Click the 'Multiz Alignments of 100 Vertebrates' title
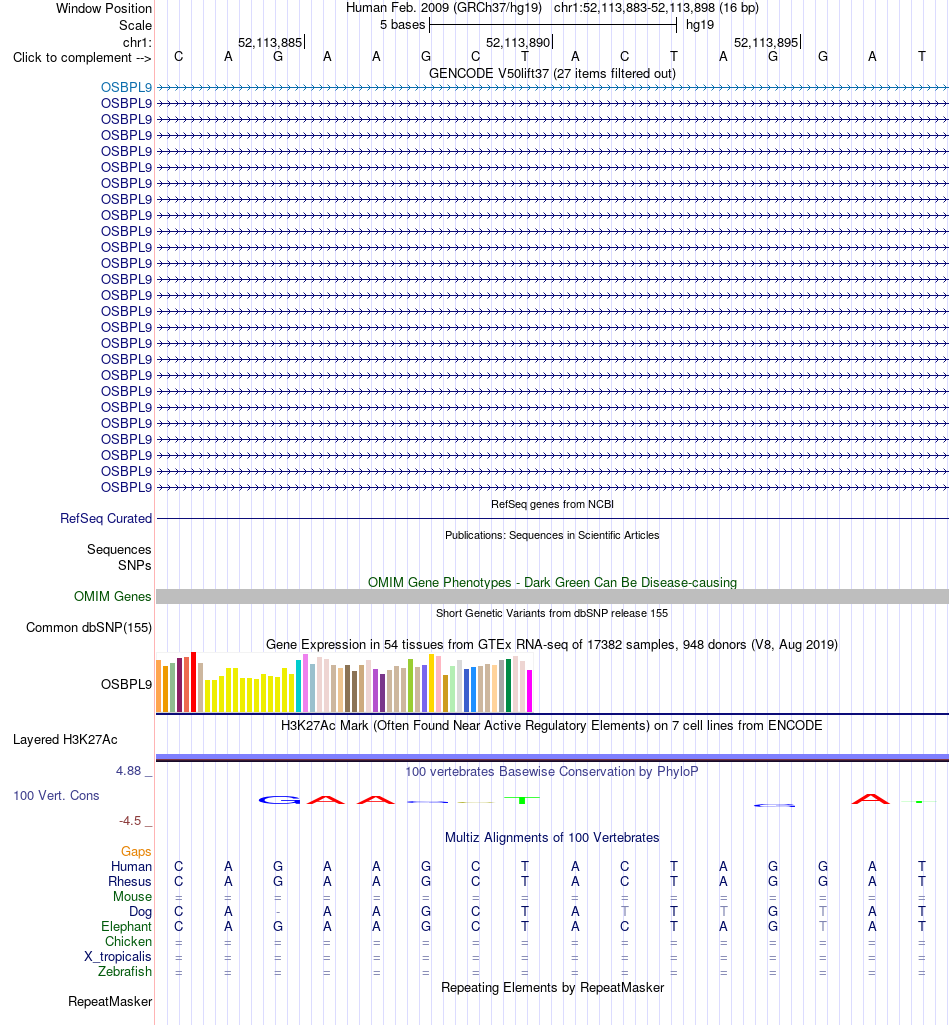This screenshot has height=1025, width=950. (x=552, y=837)
